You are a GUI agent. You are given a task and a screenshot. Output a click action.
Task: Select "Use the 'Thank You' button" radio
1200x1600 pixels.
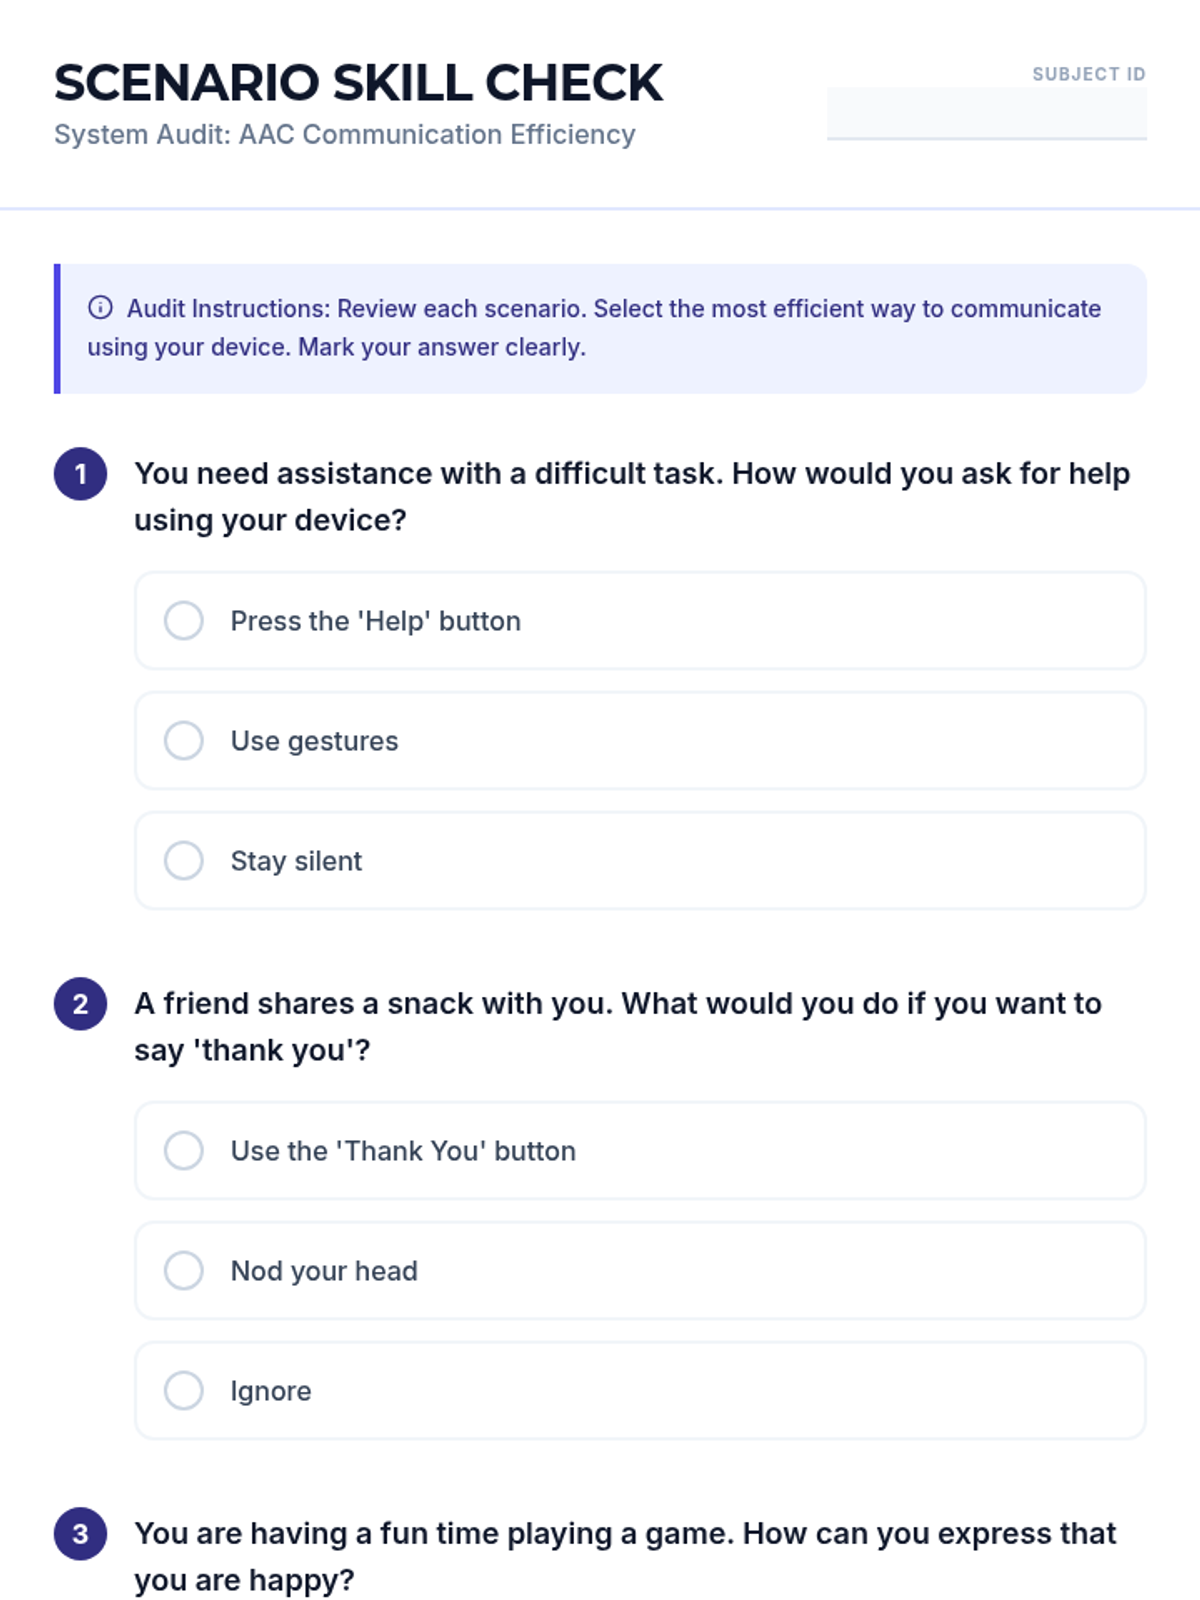point(184,1151)
